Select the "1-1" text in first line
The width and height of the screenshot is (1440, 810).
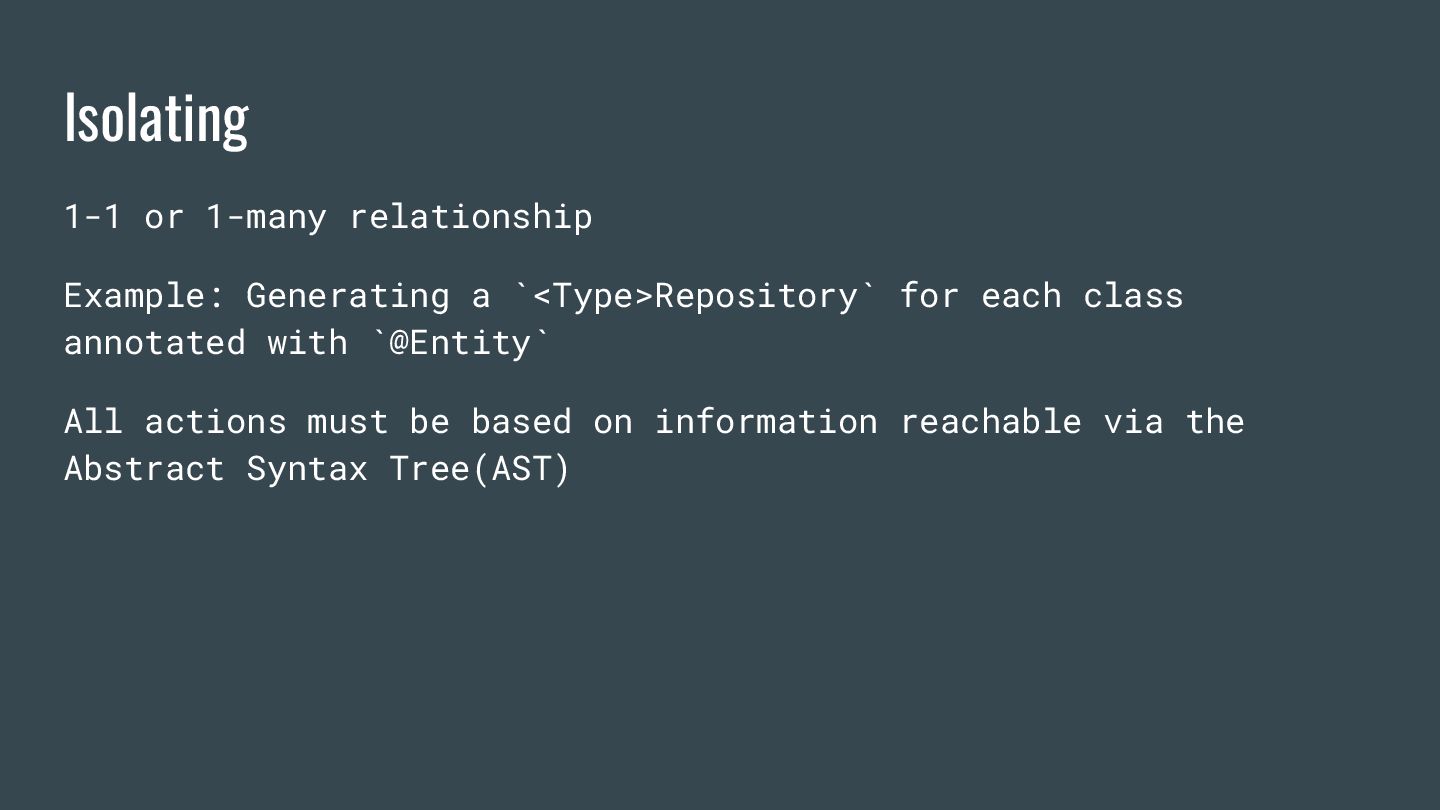click(x=93, y=216)
